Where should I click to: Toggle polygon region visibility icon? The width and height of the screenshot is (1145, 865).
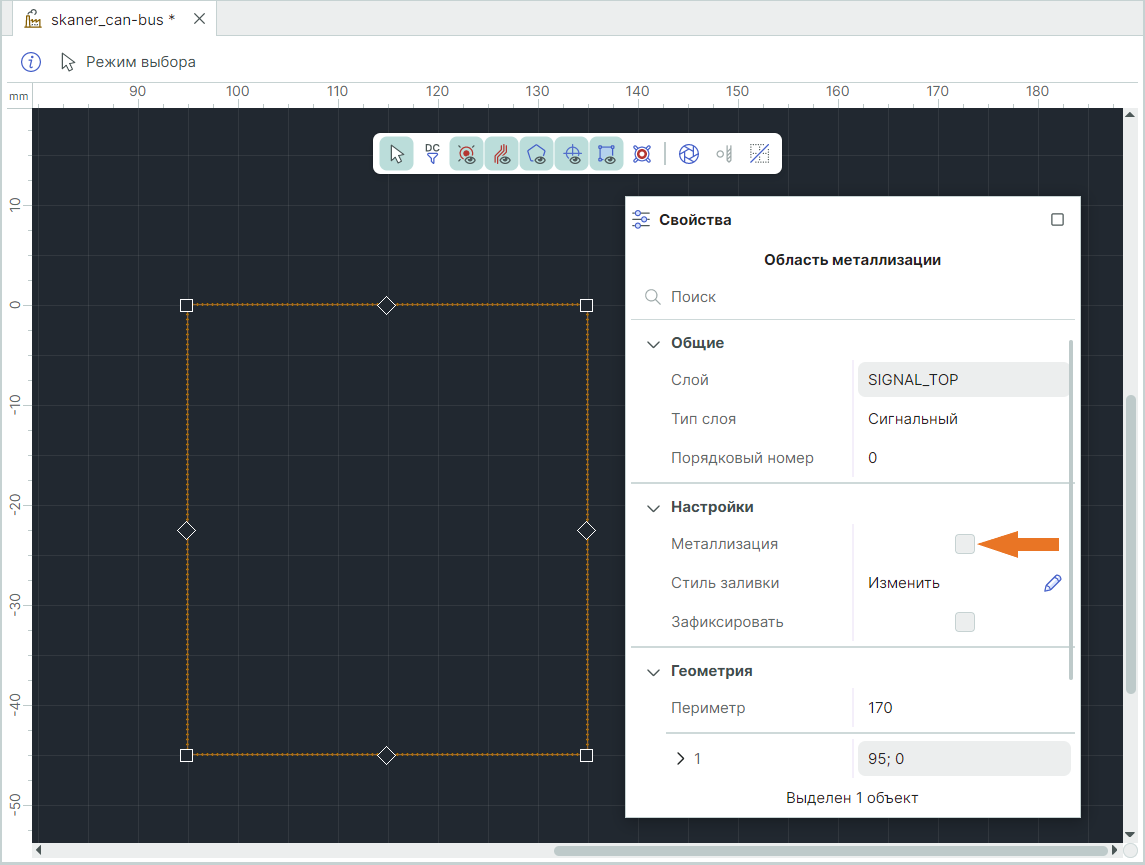tap(537, 154)
